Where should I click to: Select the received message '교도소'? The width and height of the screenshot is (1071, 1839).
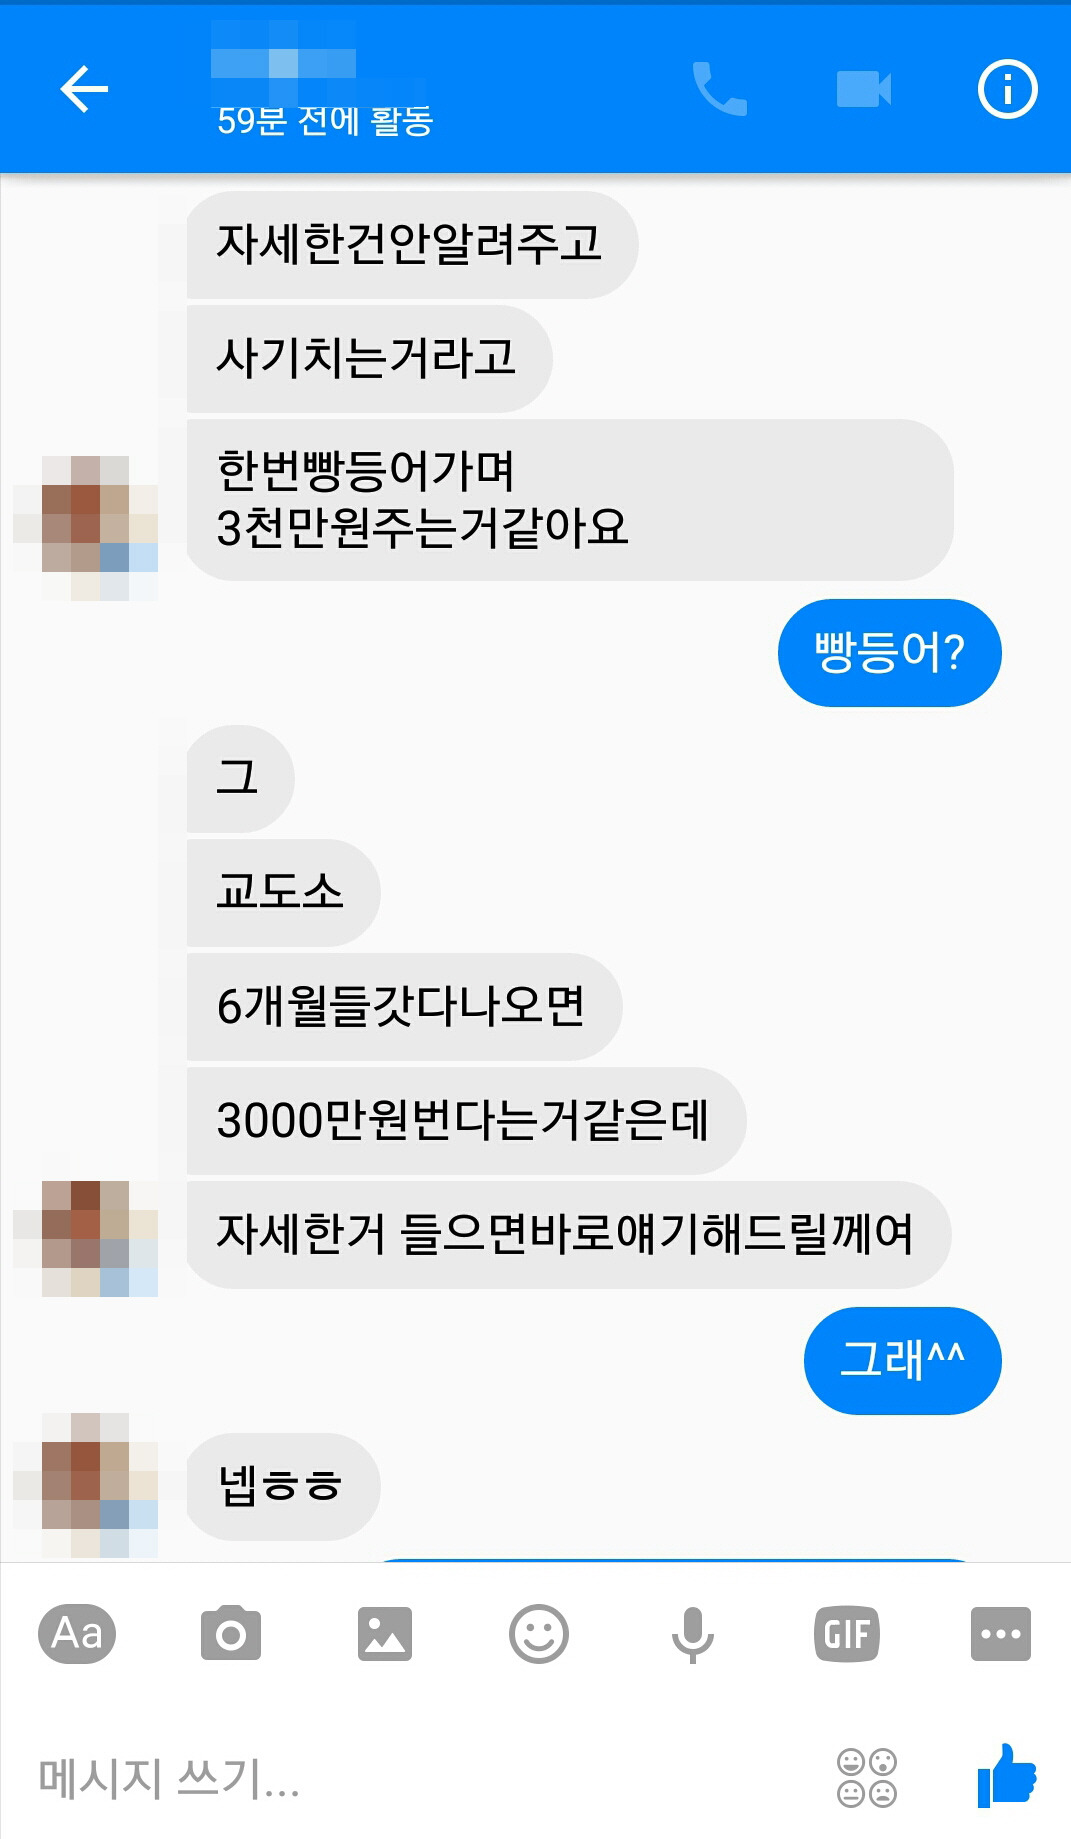pos(283,893)
